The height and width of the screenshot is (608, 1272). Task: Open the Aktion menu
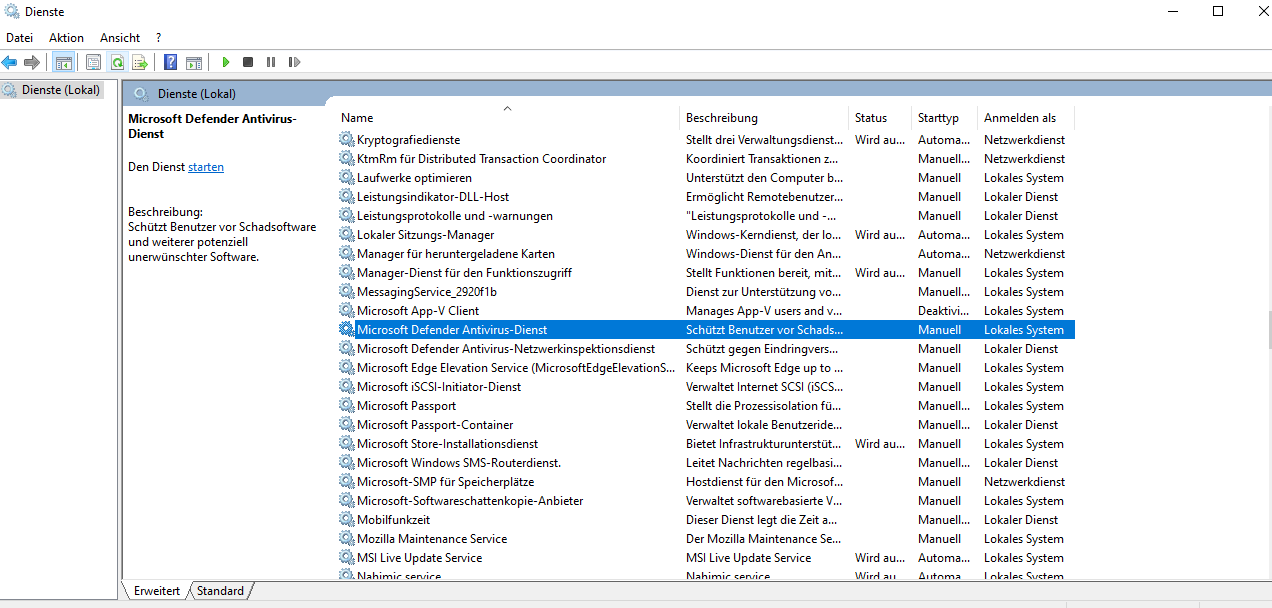[x=67, y=38]
